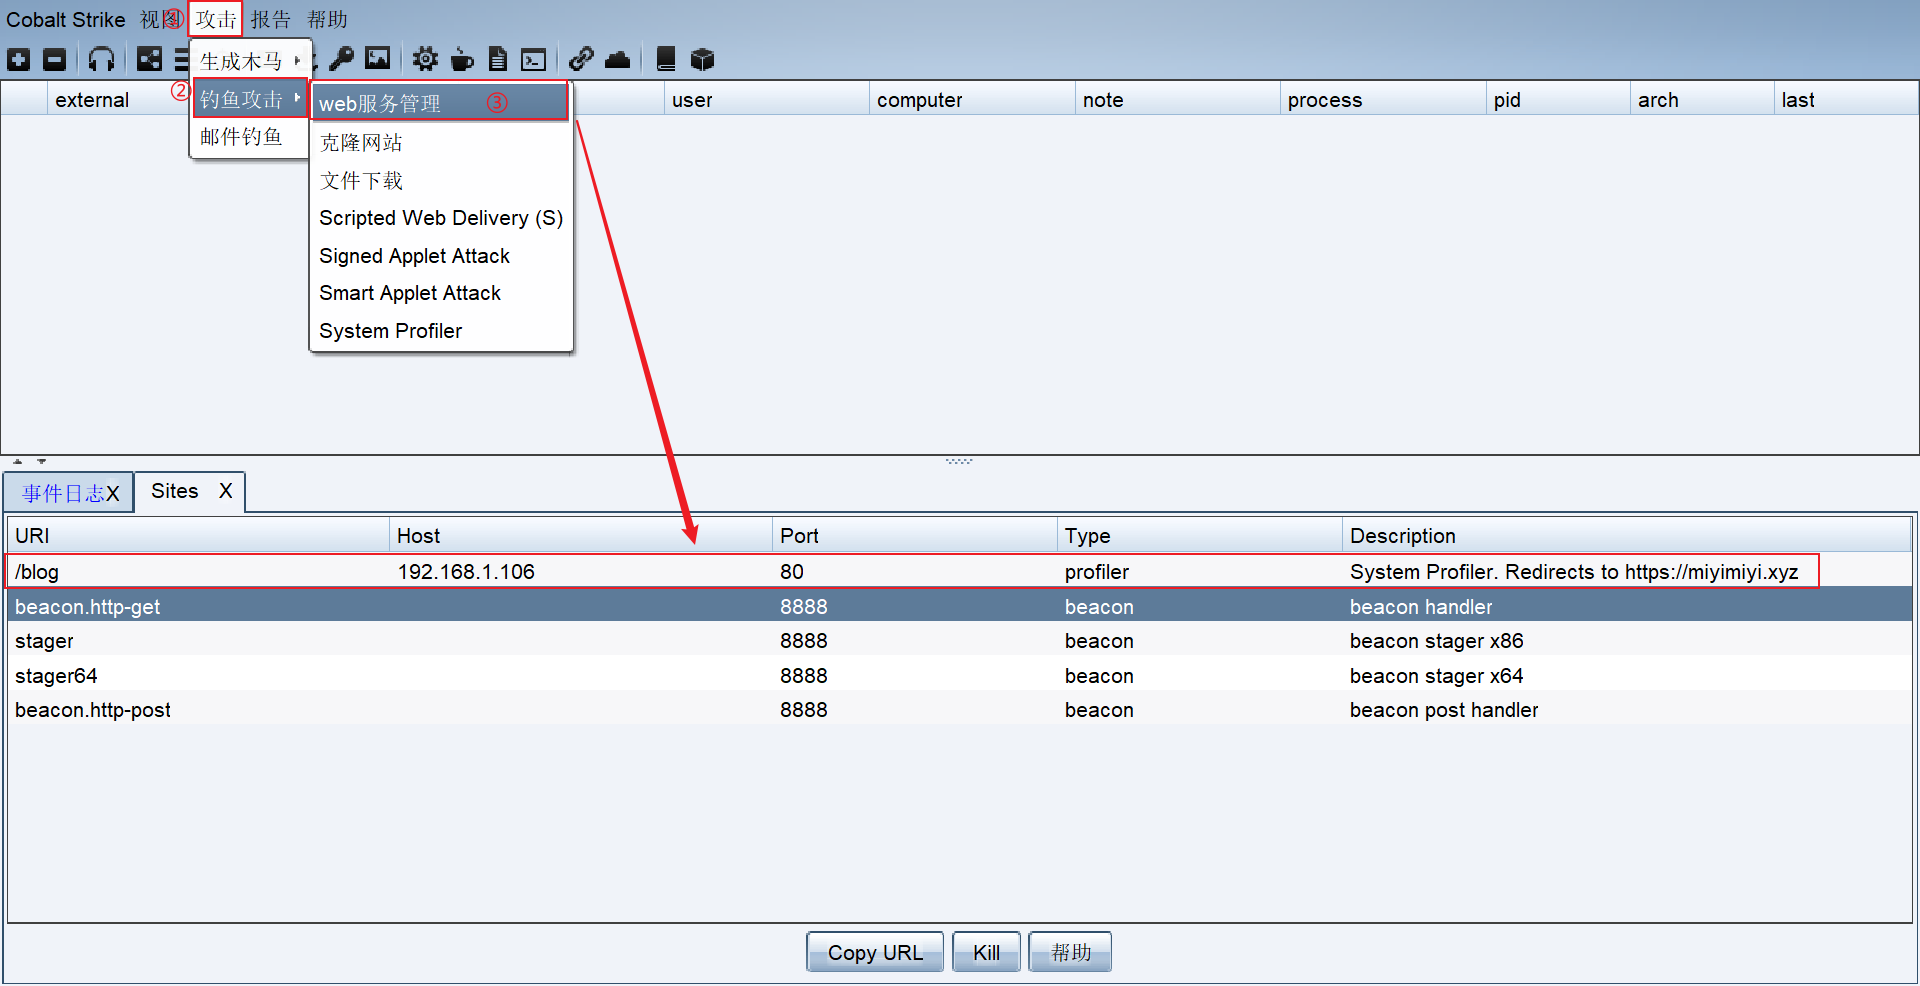Sort sites by Port column header
This screenshot has height=986, width=1920.
914,536
